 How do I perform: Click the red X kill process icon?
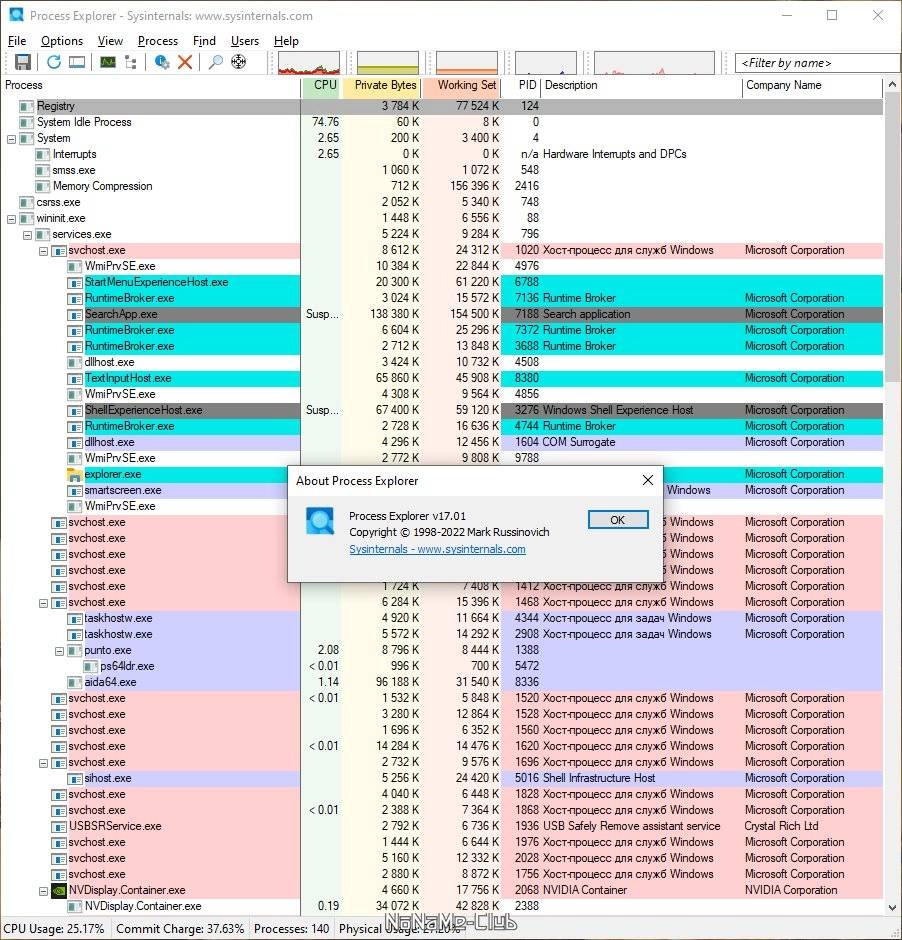coord(185,62)
